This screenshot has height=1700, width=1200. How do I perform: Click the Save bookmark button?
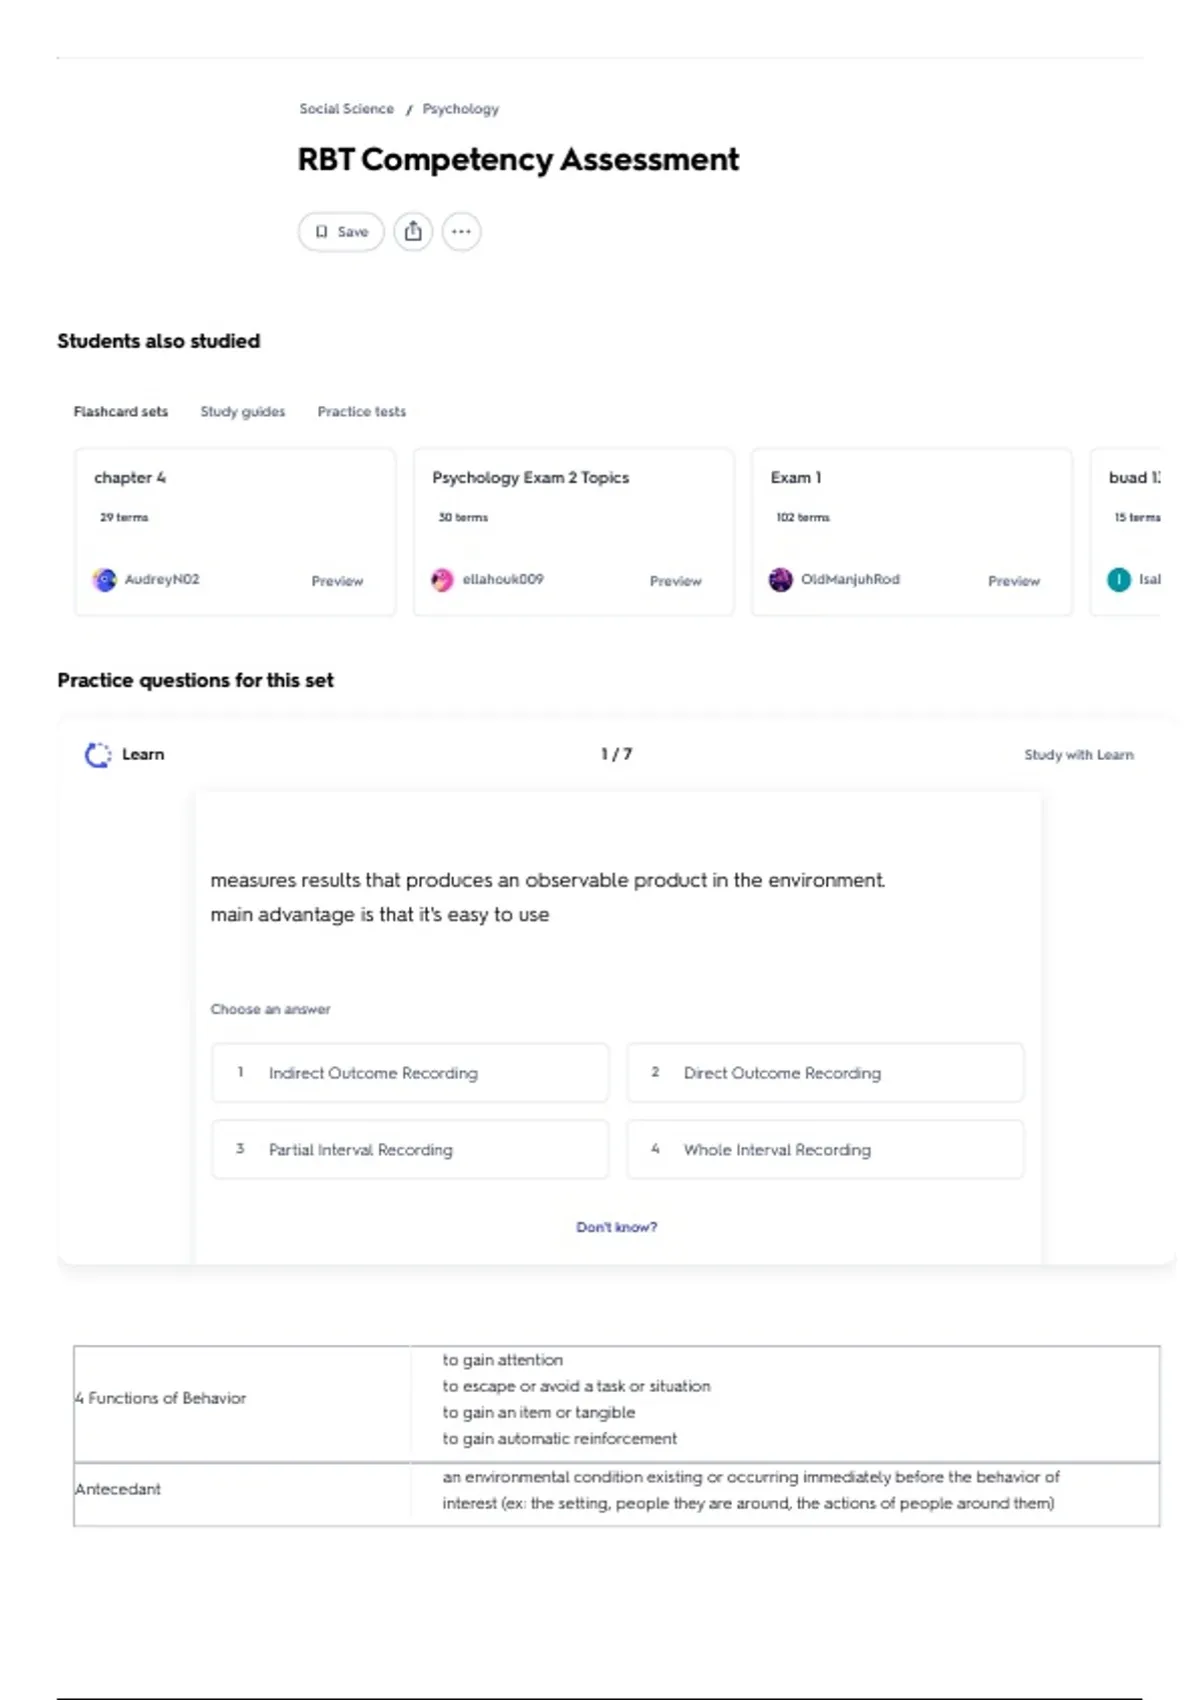pos(341,232)
